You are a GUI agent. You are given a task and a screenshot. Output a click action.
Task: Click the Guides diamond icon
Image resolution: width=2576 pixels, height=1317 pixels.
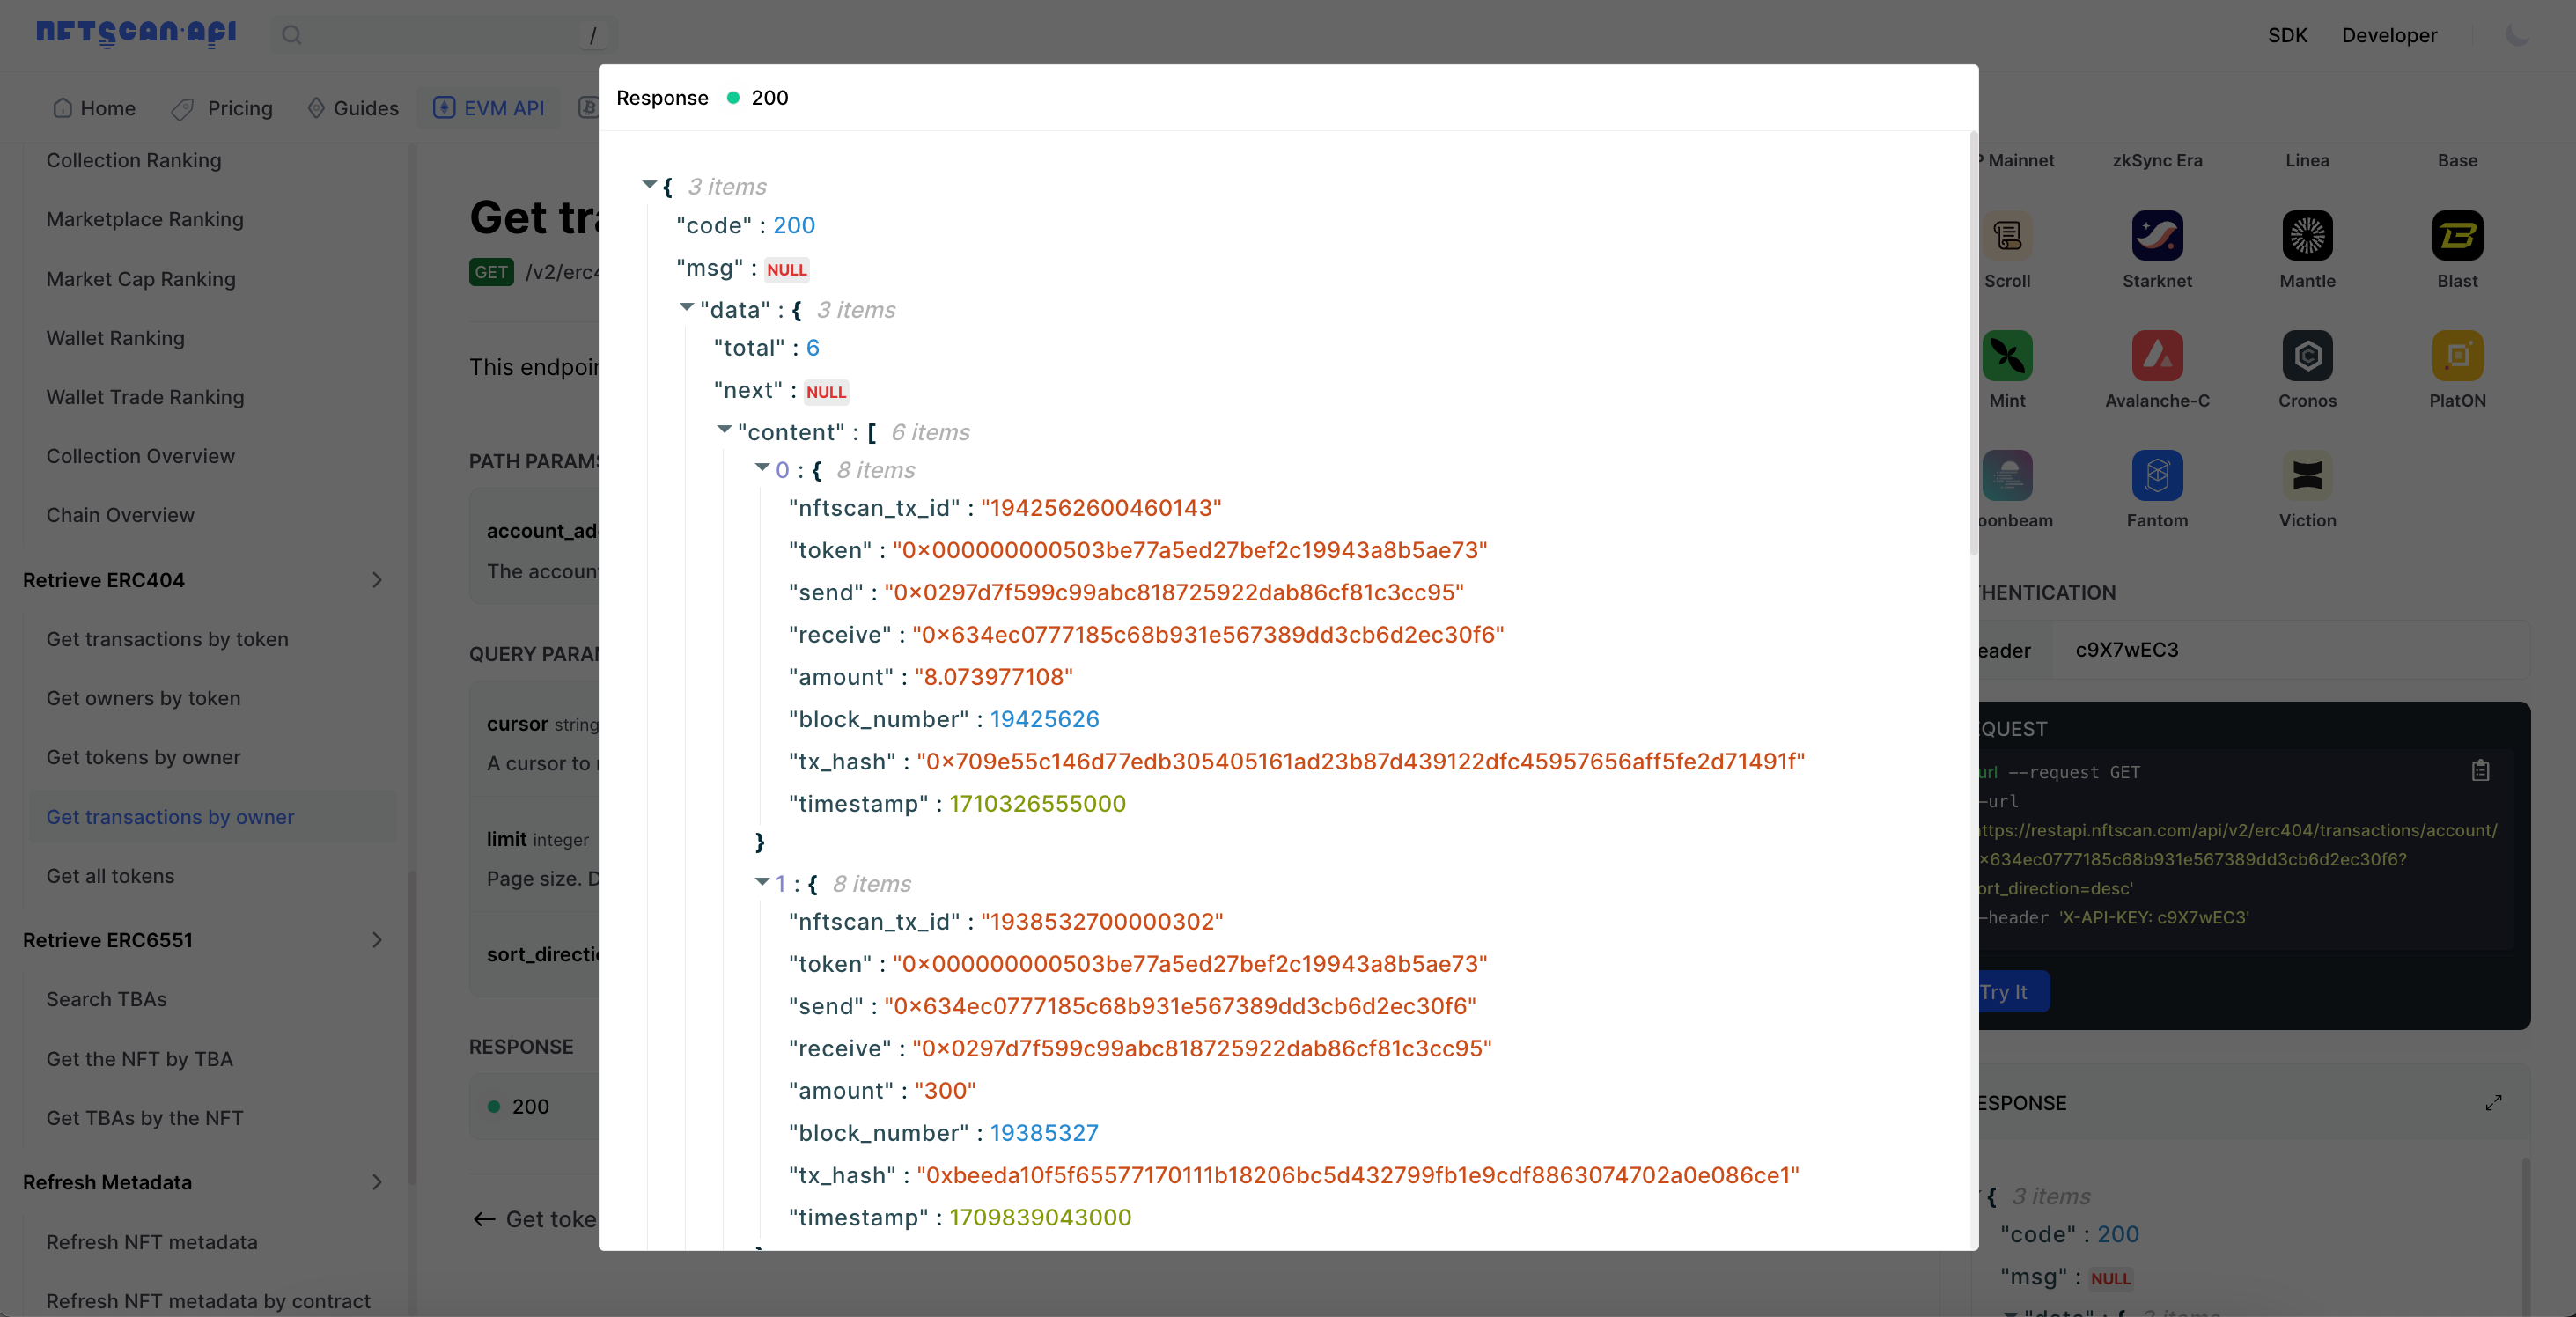pos(316,108)
